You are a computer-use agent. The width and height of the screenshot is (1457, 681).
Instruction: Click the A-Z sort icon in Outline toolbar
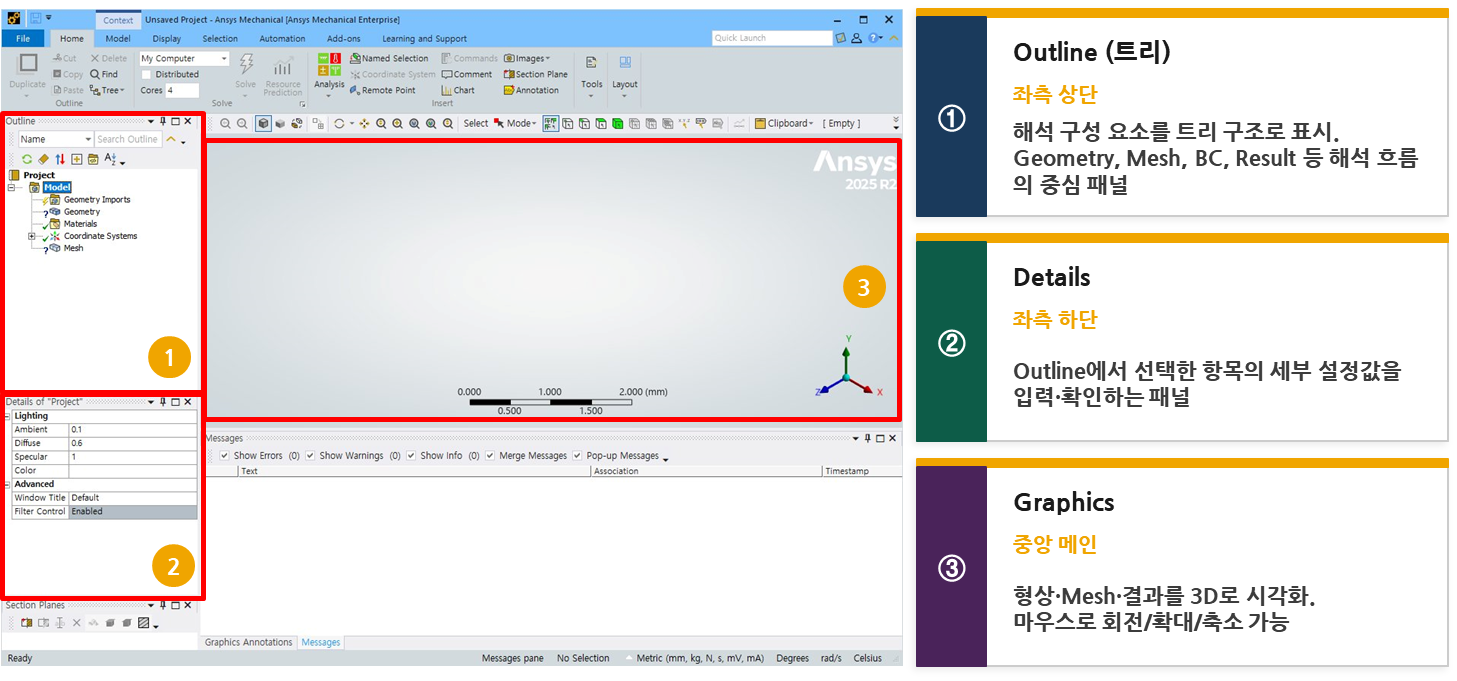(x=110, y=159)
